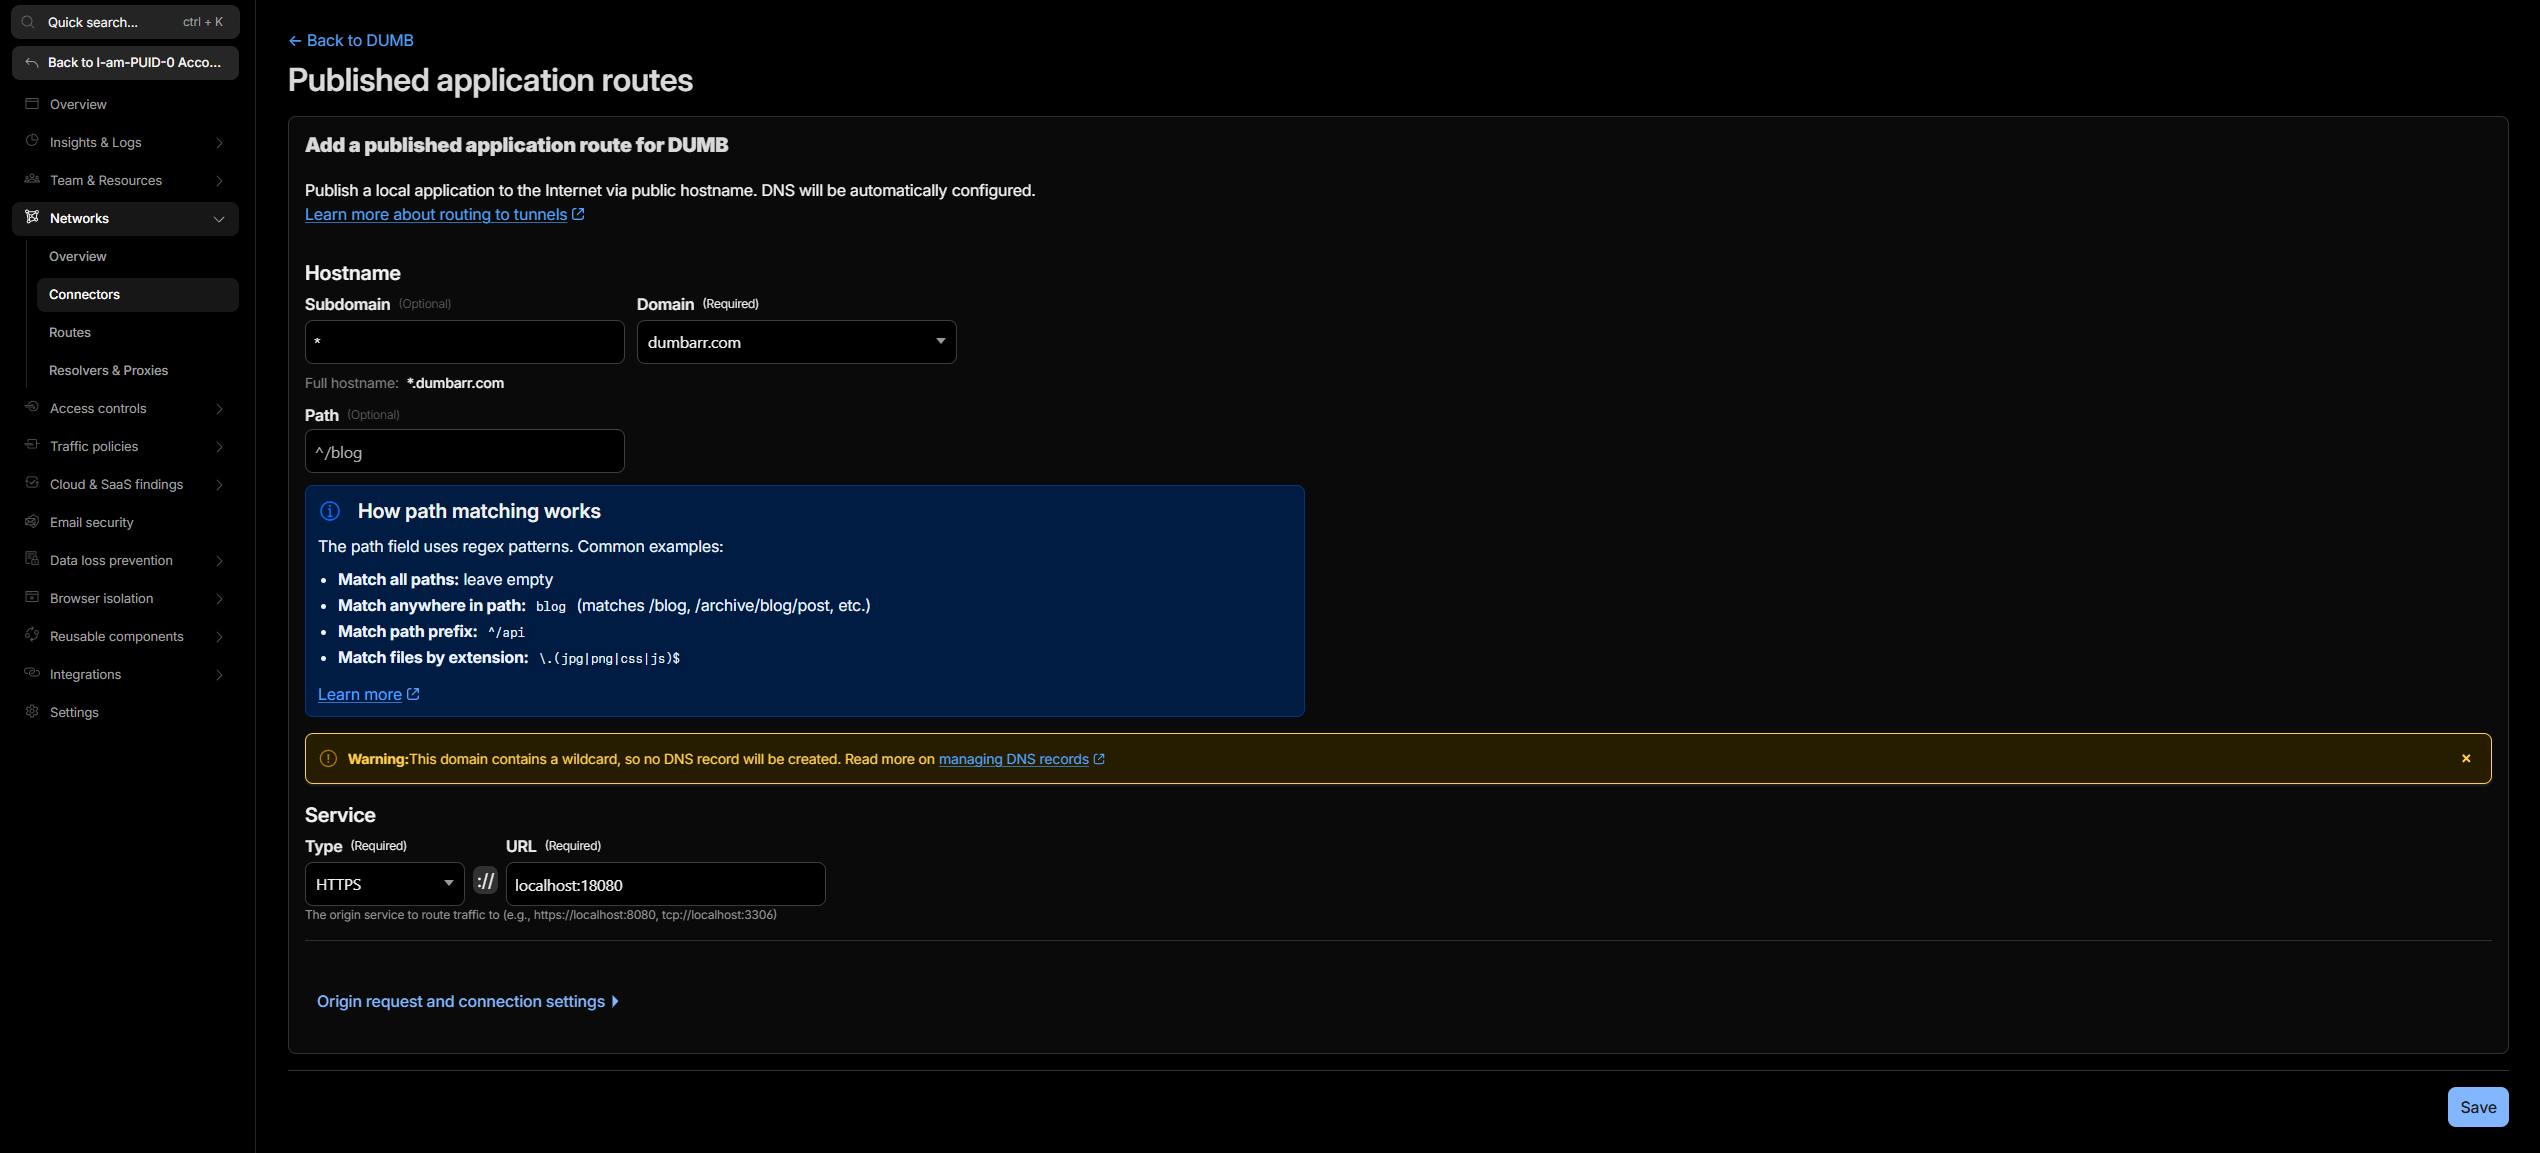Dismiss the wildcard DNS warning banner
The image size is (2540, 1153).
[2466, 759]
